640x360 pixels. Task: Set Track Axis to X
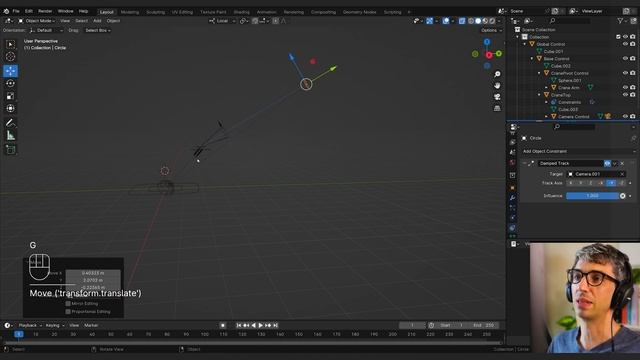point(571,183)
